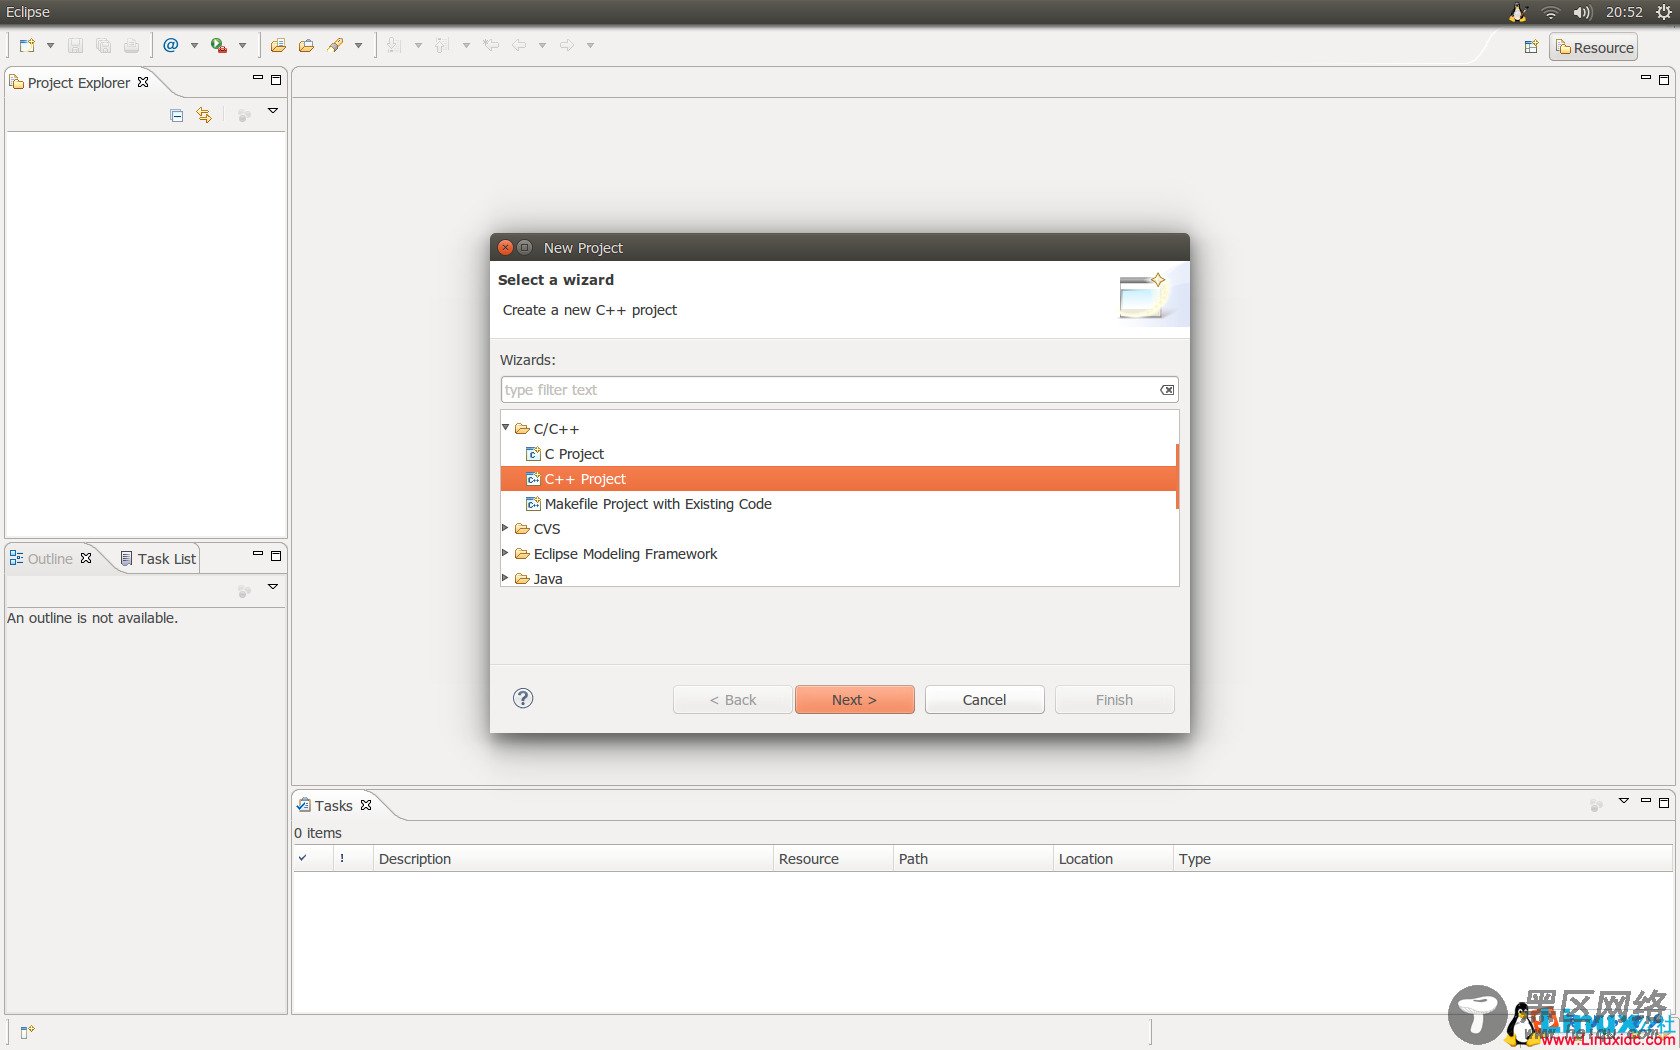Select the Tasks tab
Screen dimensions: 1680x1050
coord(334,806)
